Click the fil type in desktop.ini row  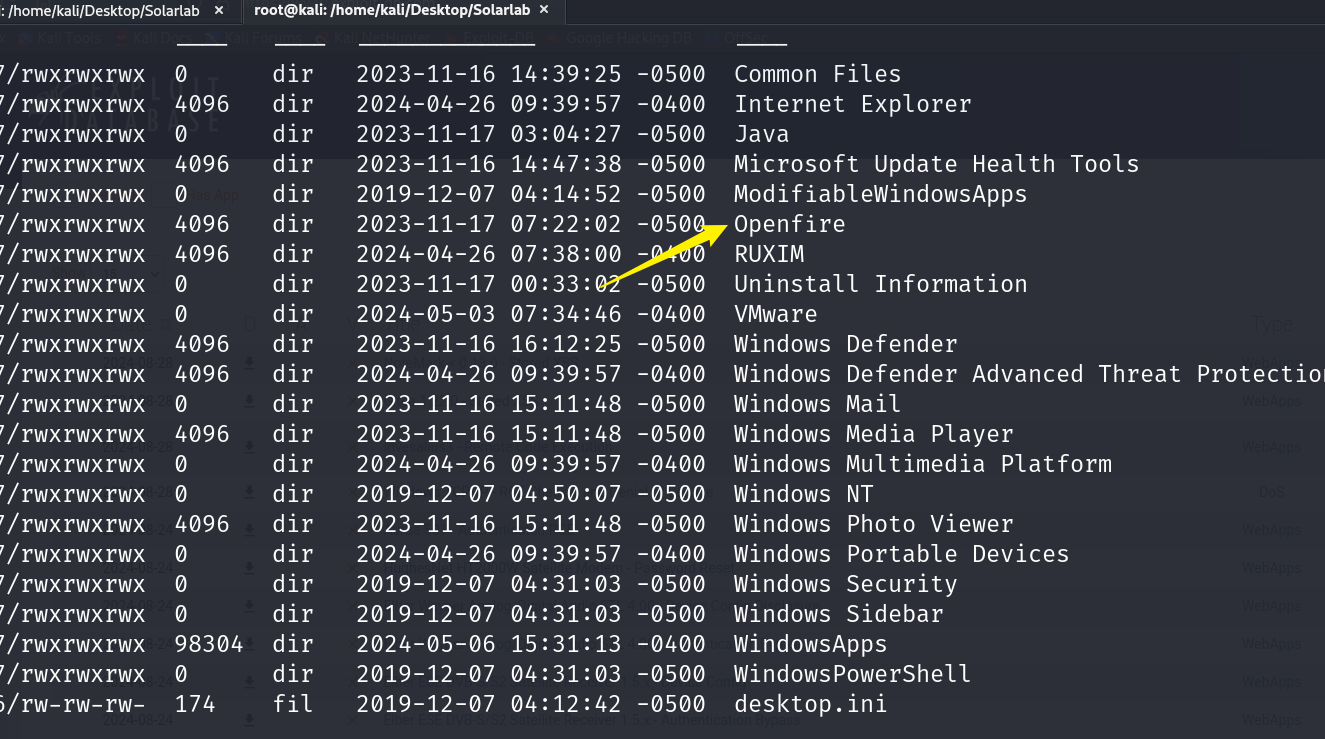point(293,704)
